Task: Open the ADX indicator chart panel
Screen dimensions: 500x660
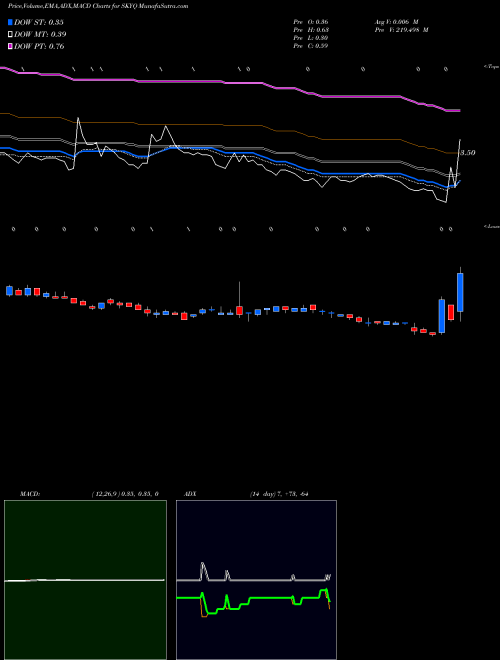Action: (x=256, y=580)
